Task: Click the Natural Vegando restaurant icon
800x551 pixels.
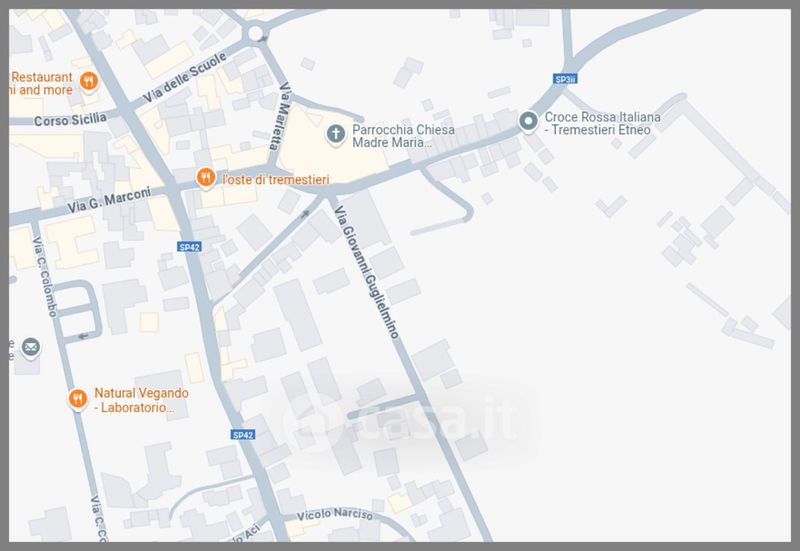Action: tap(78, 399)
